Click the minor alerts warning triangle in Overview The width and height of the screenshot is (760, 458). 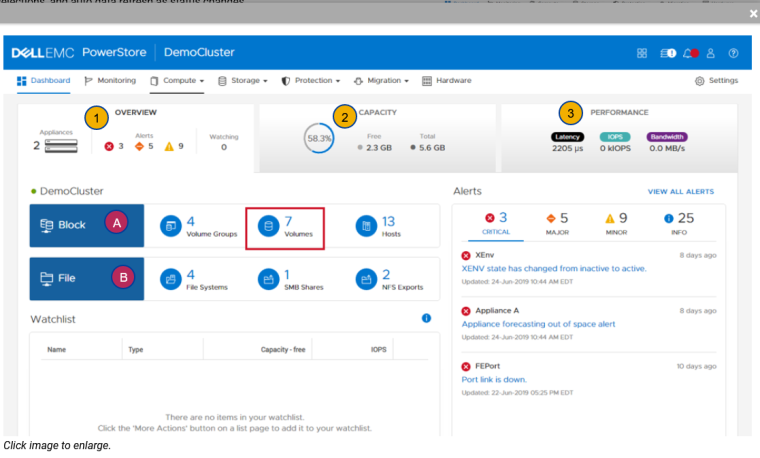click(x=169, y=146)
